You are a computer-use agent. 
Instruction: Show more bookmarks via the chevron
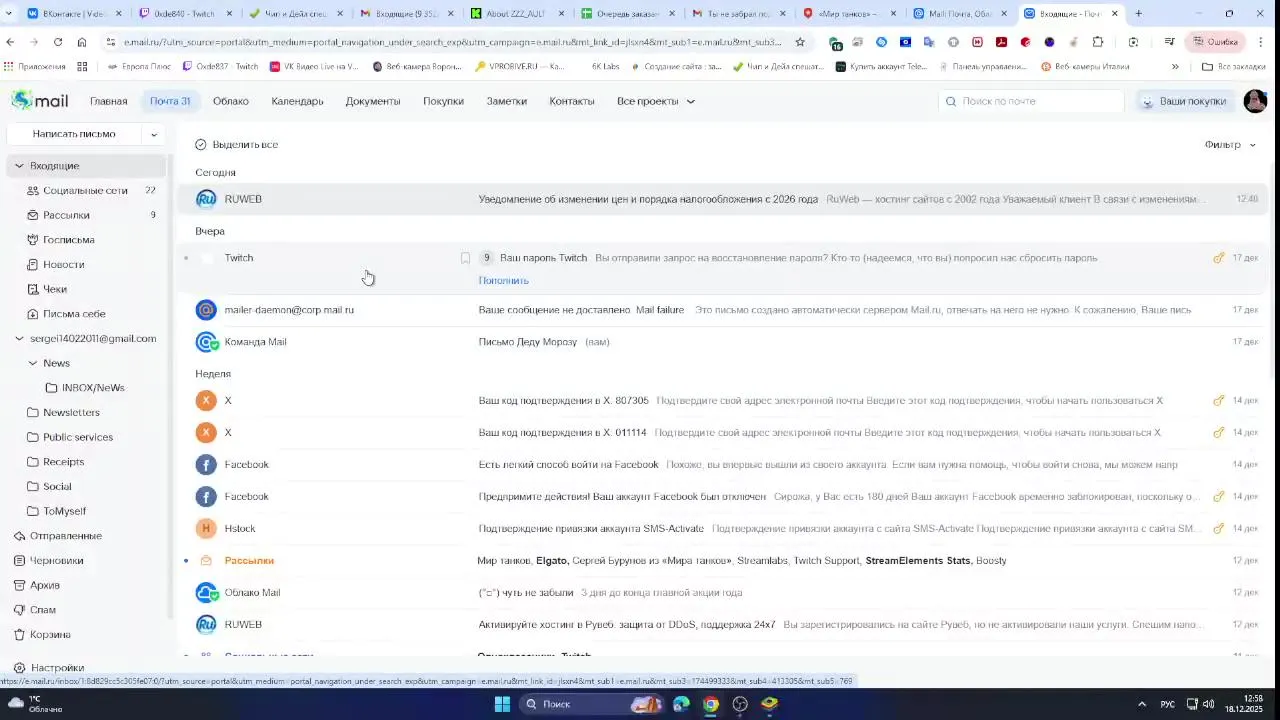[1175, 66]
